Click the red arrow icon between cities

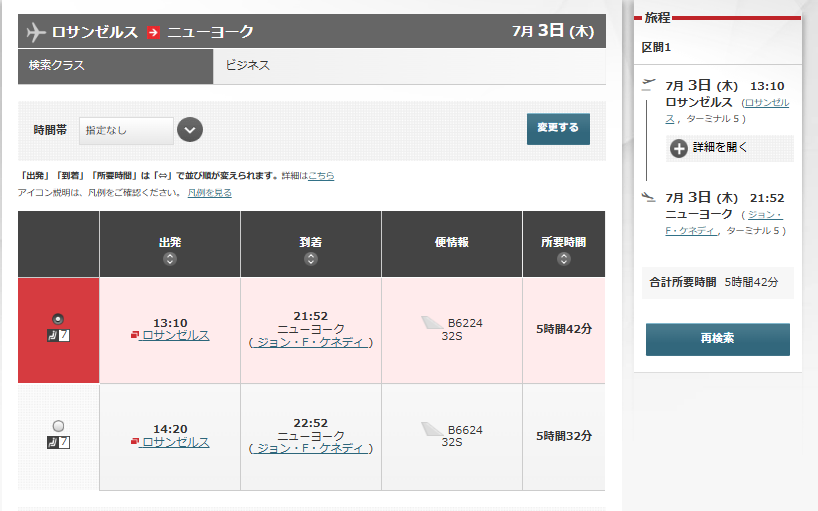[x=153, y=32]
